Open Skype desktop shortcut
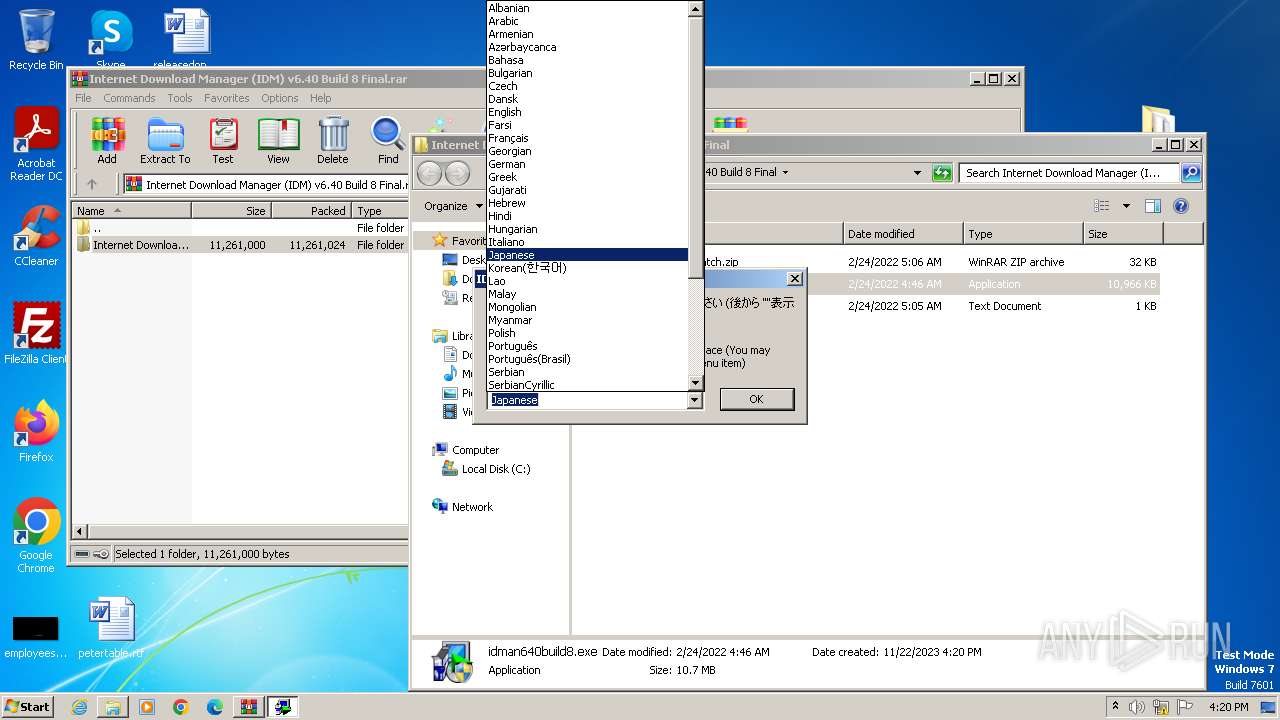The height and width of the screenshot is (720, 1280). pos(110,38)
